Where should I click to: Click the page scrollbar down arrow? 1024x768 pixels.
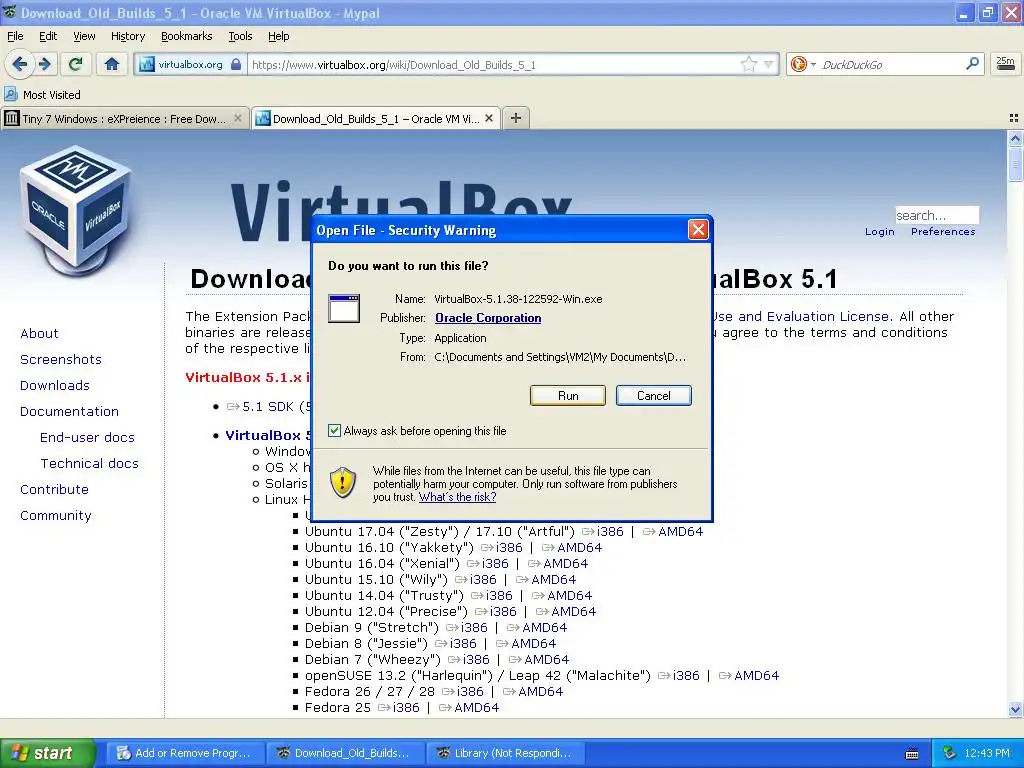(x=1015, y=709)
